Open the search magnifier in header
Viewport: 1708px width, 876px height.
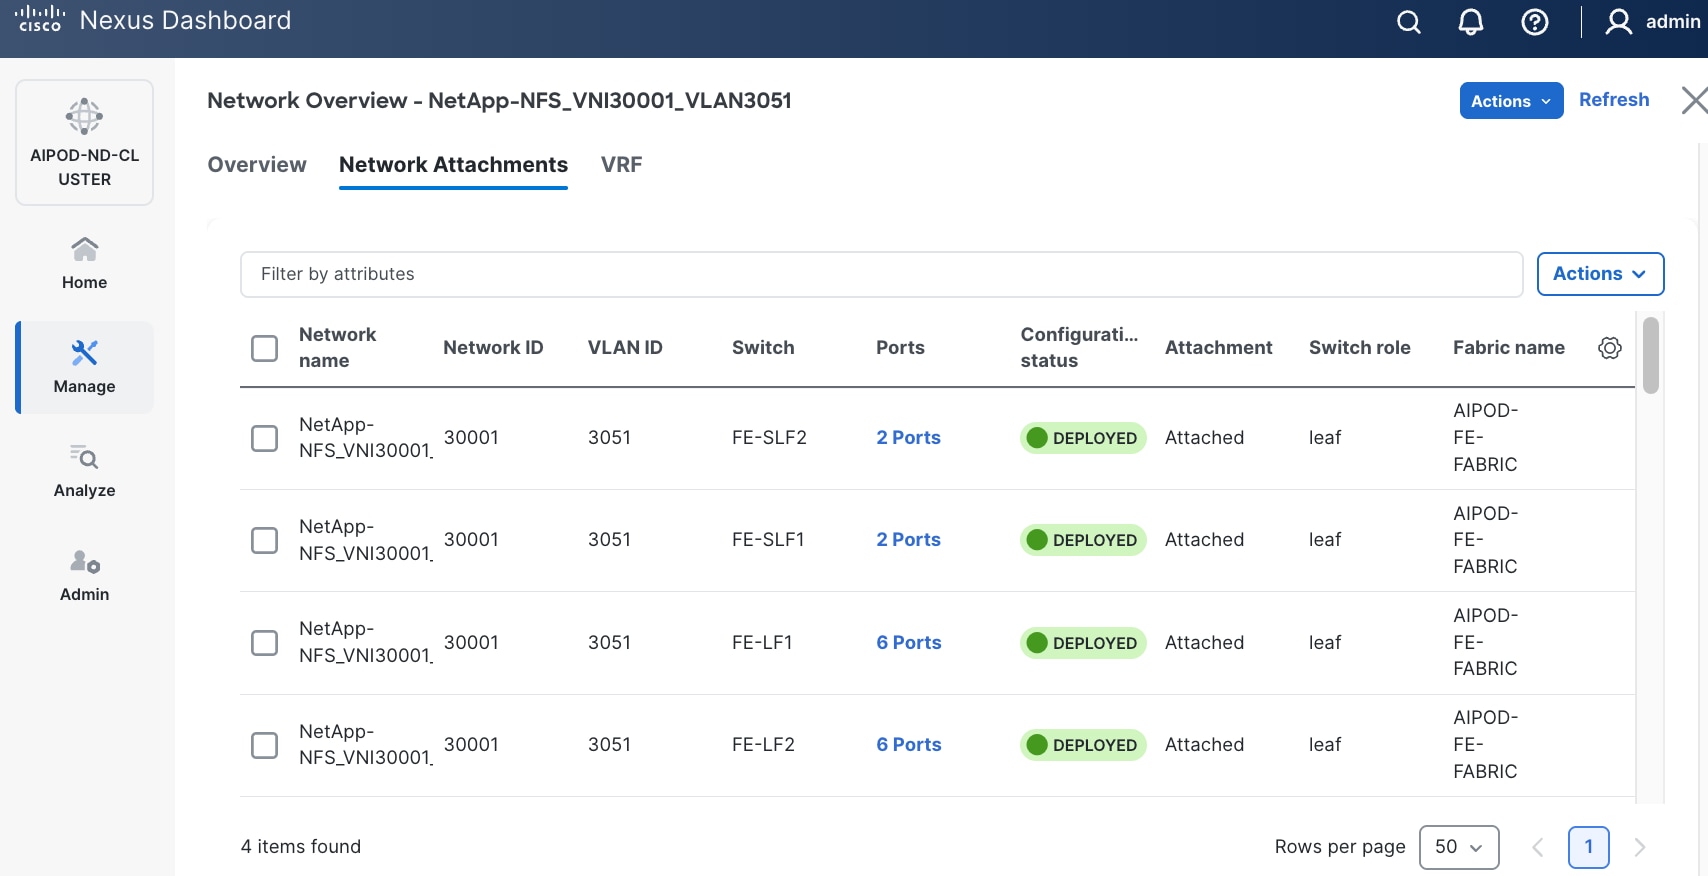(1408, 22)
